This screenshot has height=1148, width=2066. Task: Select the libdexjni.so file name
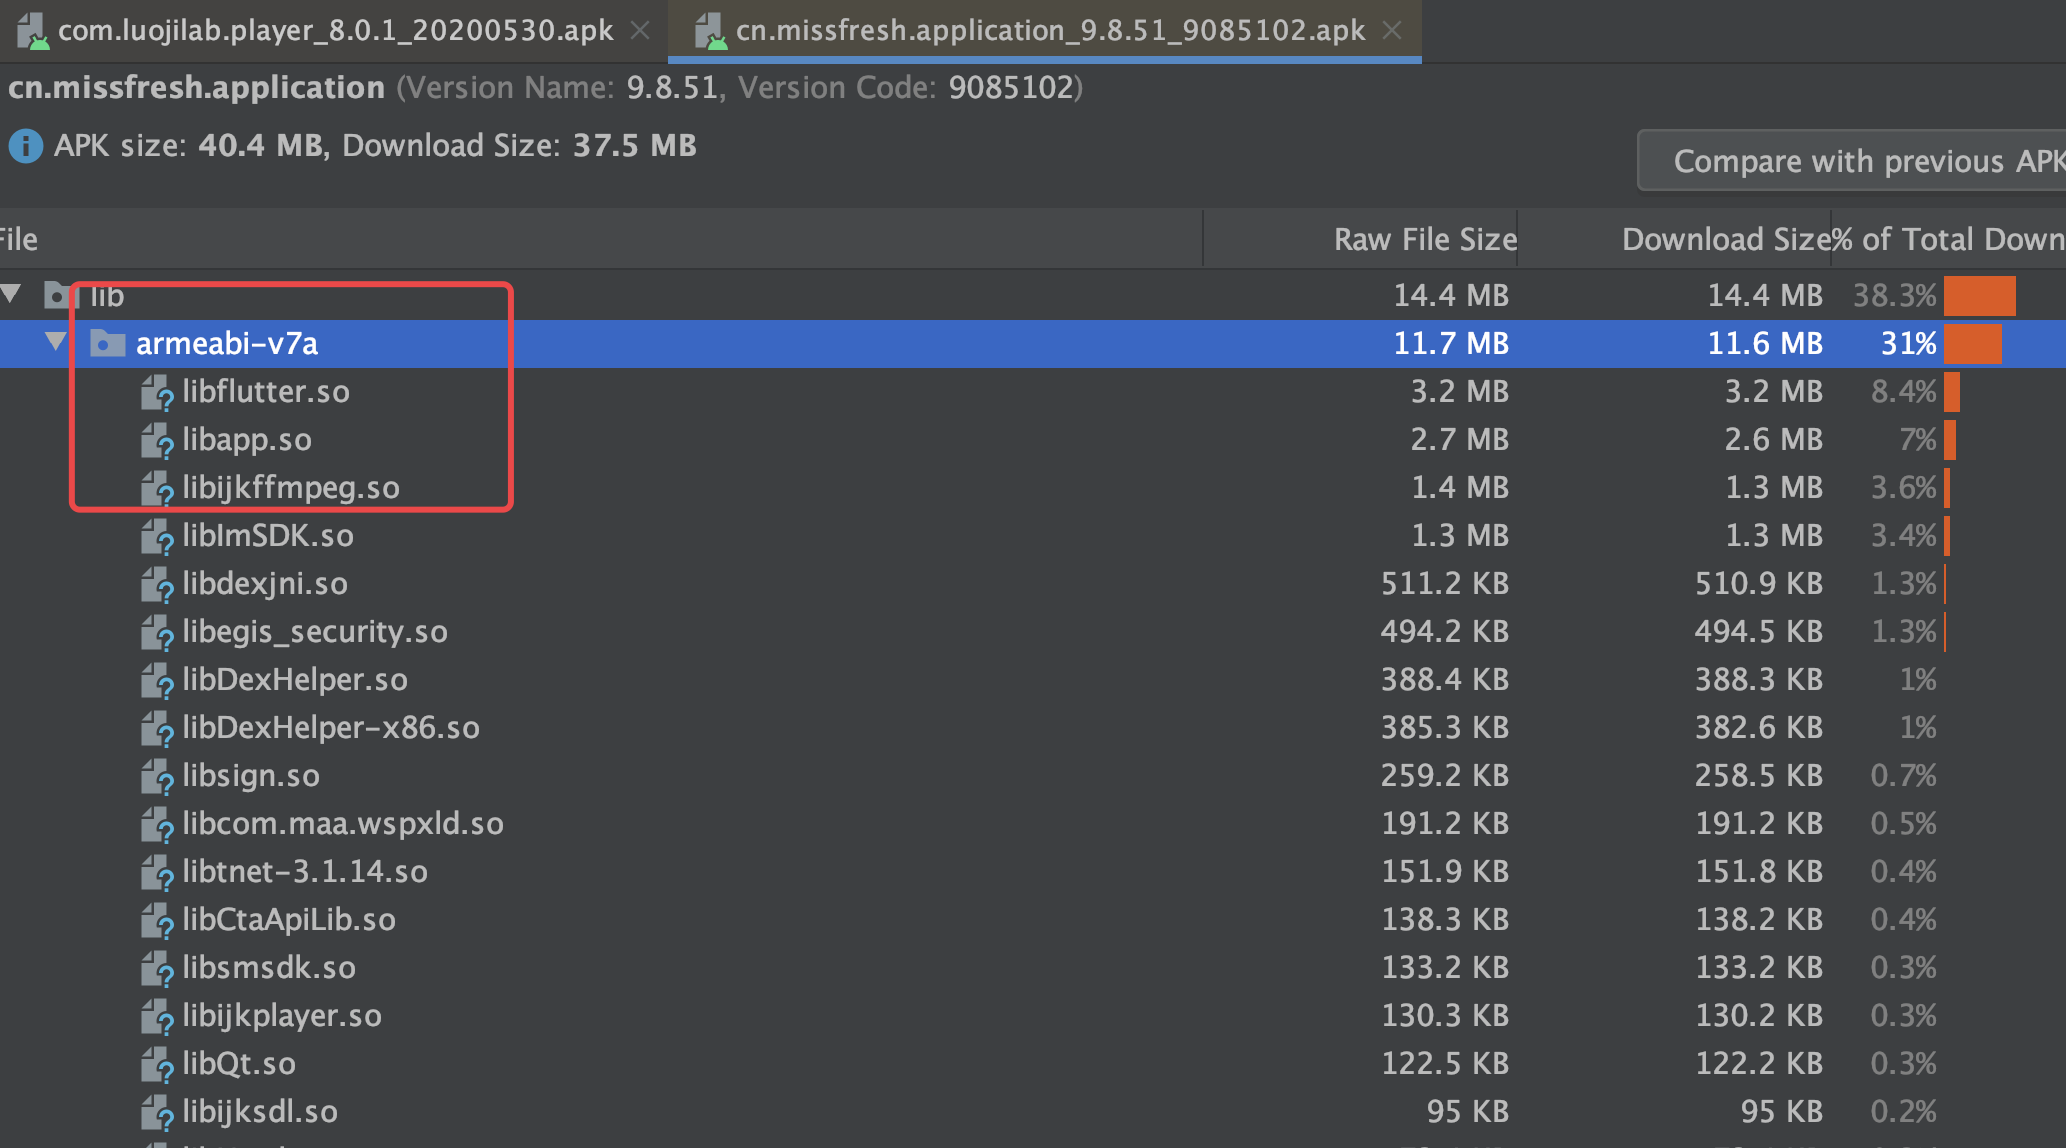tap(265, 583)
